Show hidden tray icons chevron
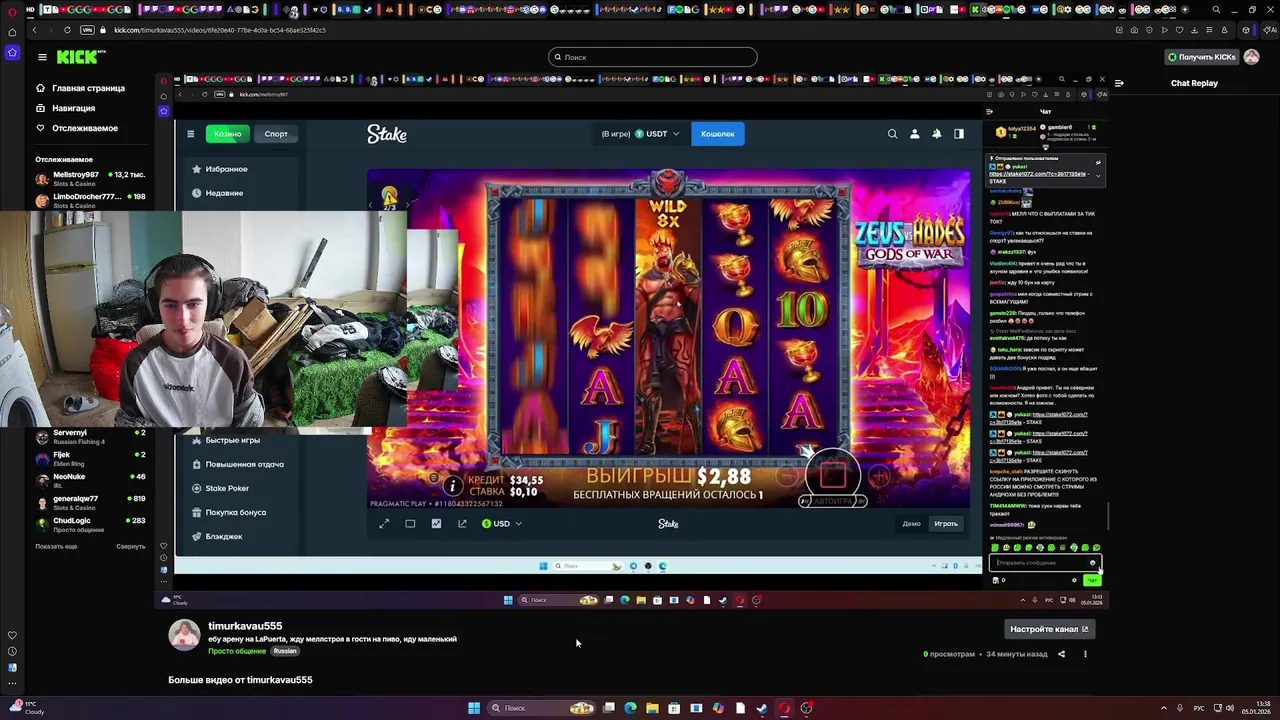 [1164, 708]
